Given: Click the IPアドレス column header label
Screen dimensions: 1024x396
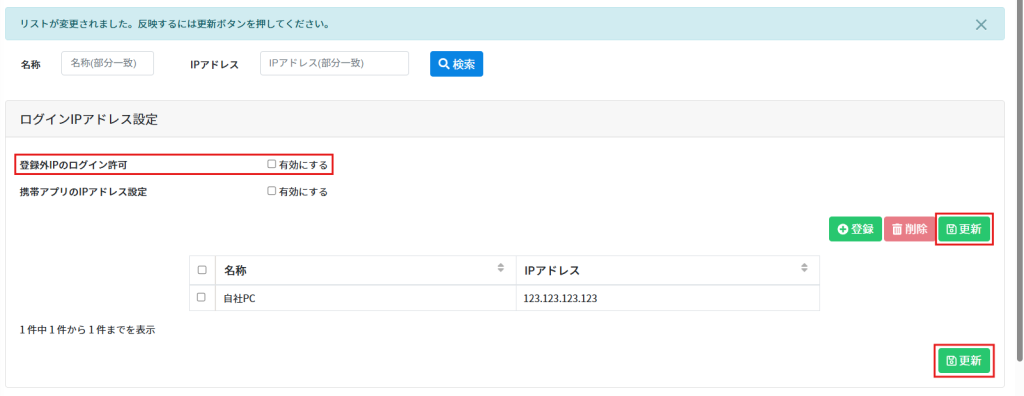Looking at the screenshot, I should coord(552,270).
